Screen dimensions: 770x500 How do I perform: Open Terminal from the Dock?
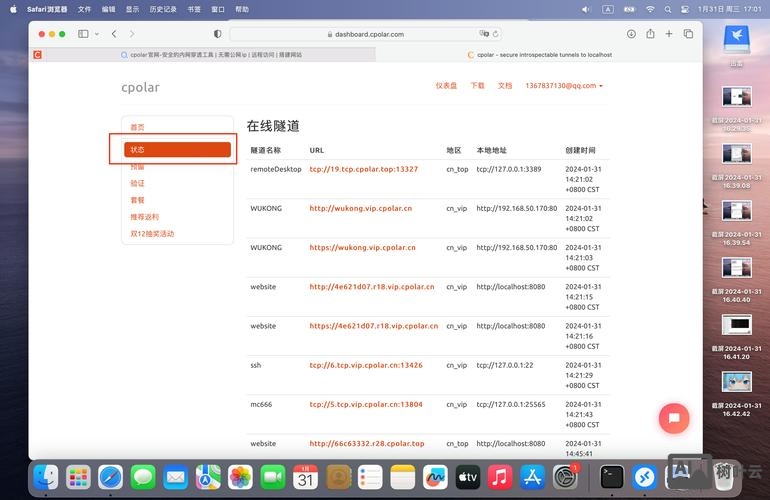(x=612, y=477)
